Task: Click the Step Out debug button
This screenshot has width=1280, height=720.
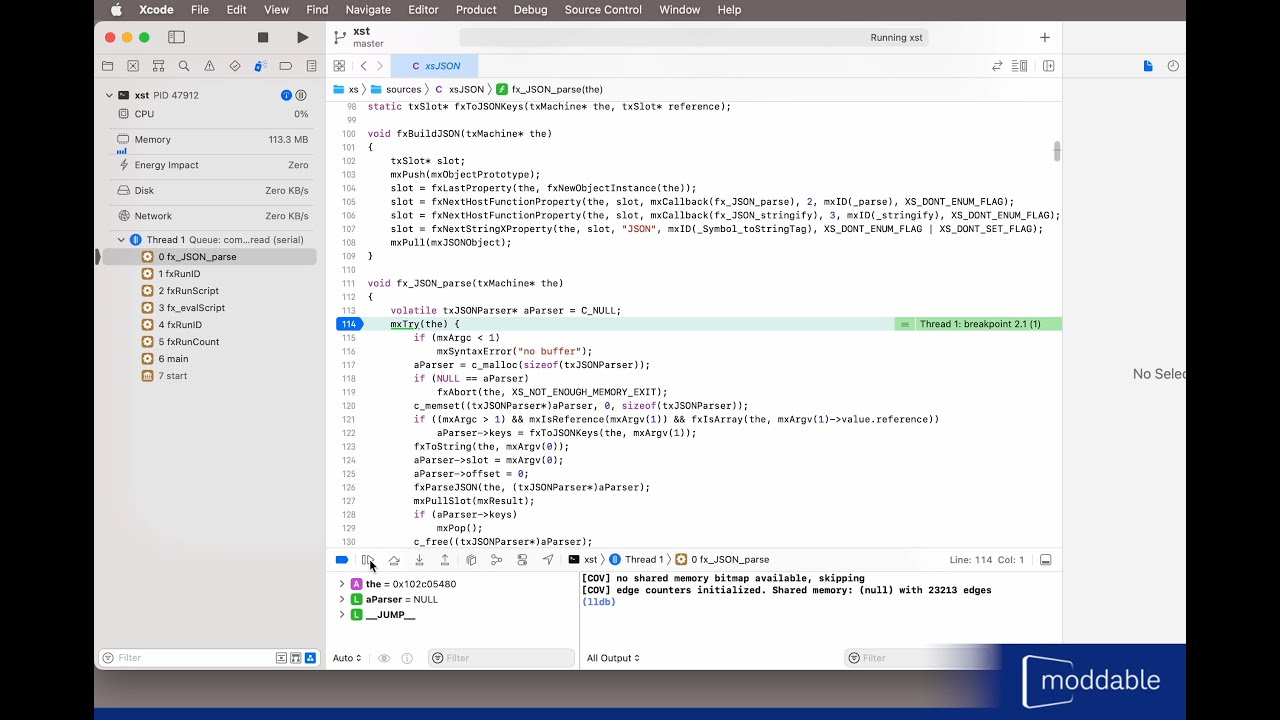Action: pyautogui.click(x=445, y=560)
